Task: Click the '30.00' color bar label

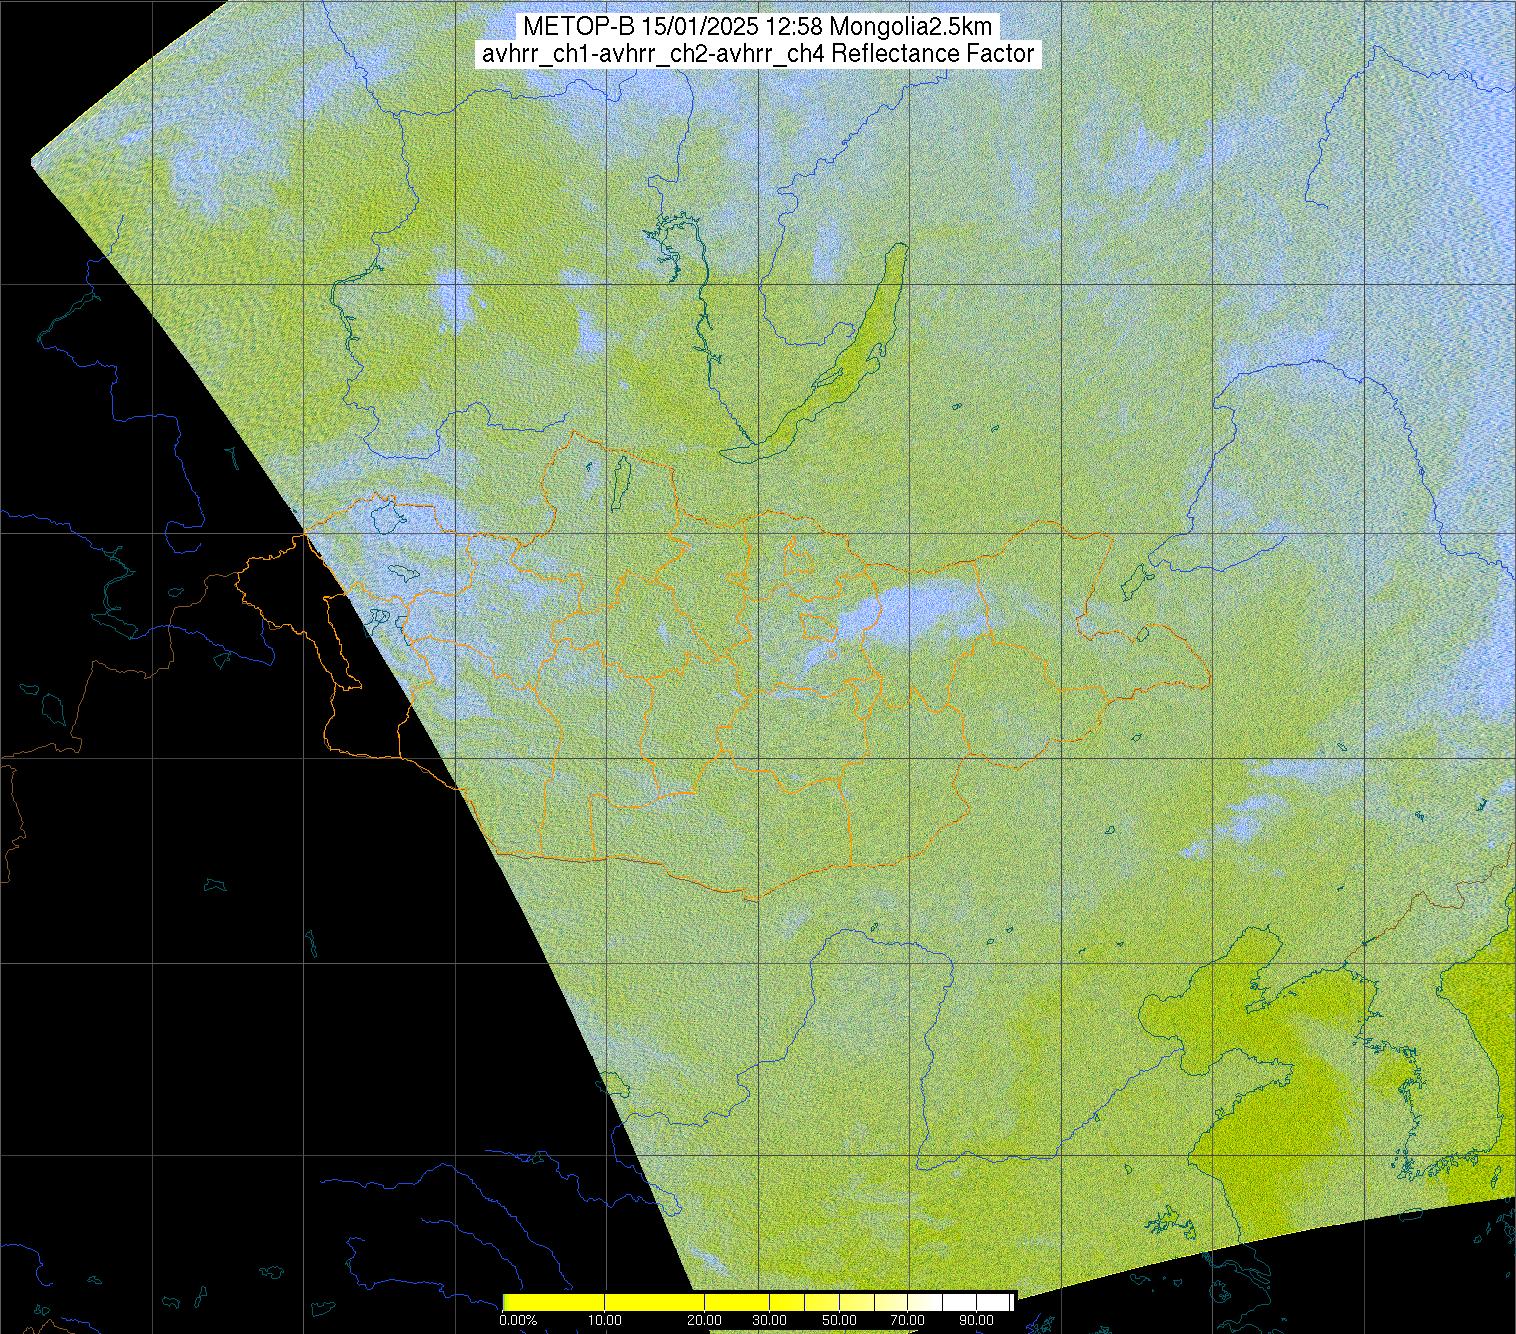Action: (769, 1320)
